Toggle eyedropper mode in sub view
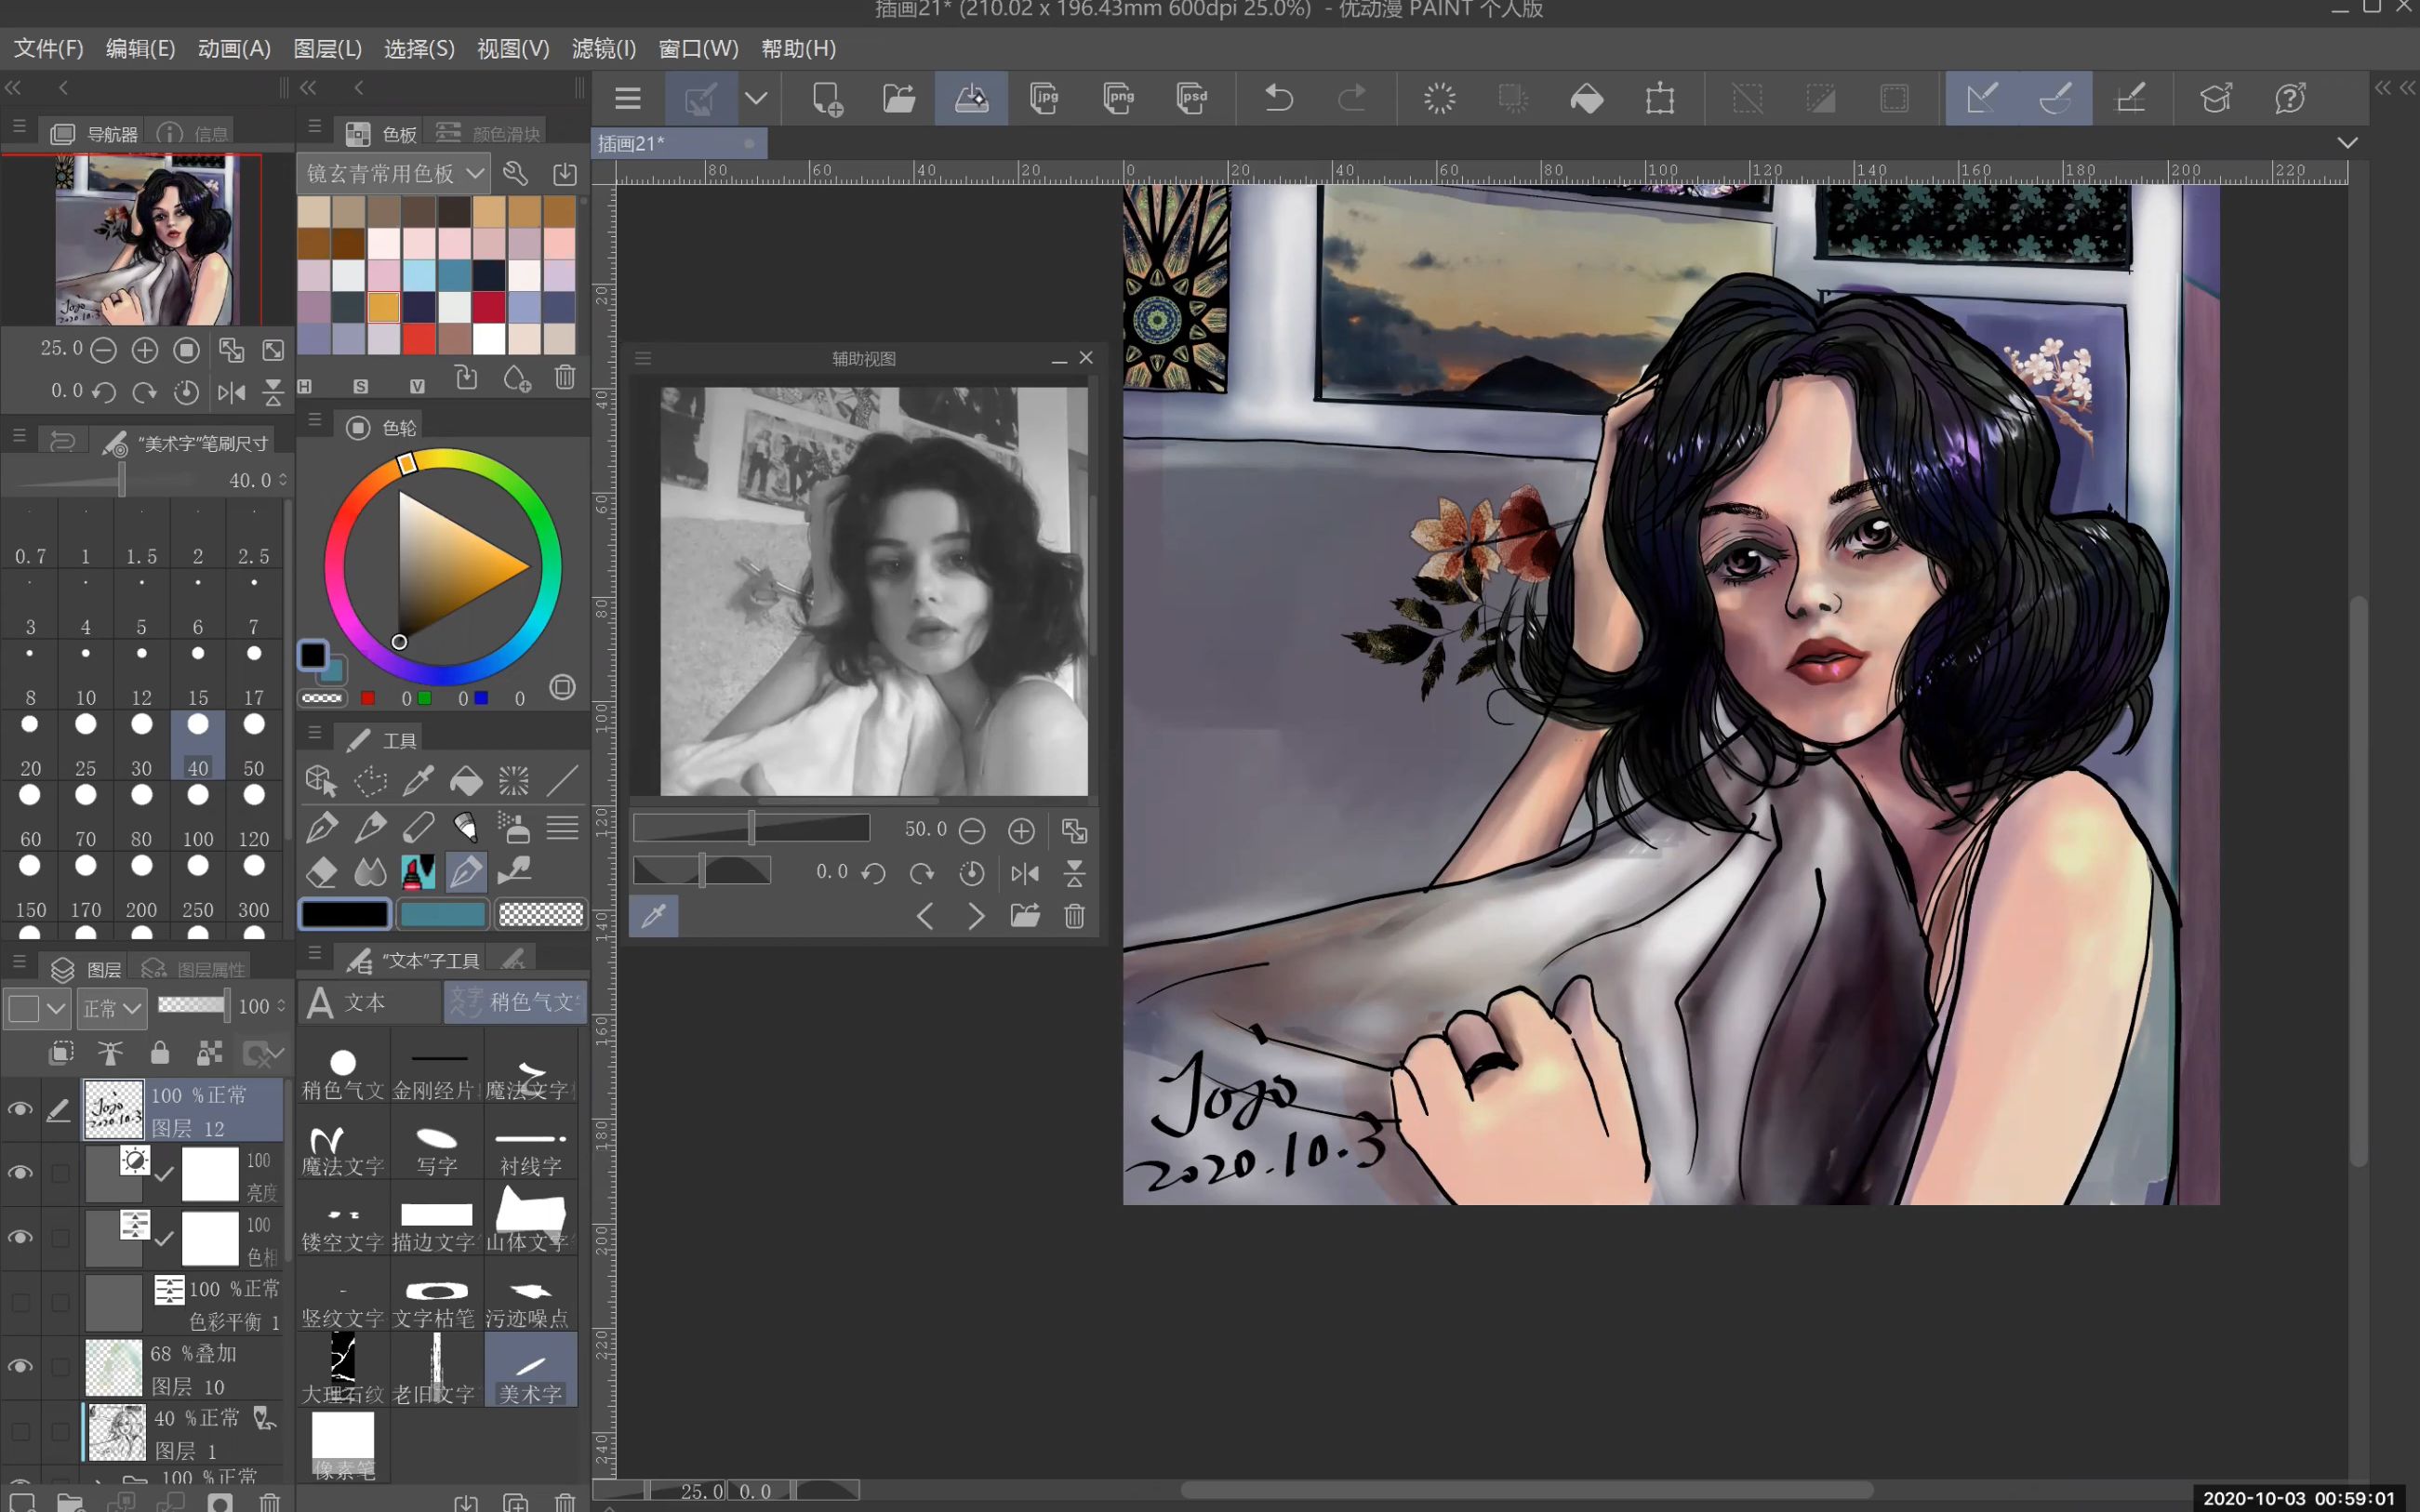 point(654,916)
